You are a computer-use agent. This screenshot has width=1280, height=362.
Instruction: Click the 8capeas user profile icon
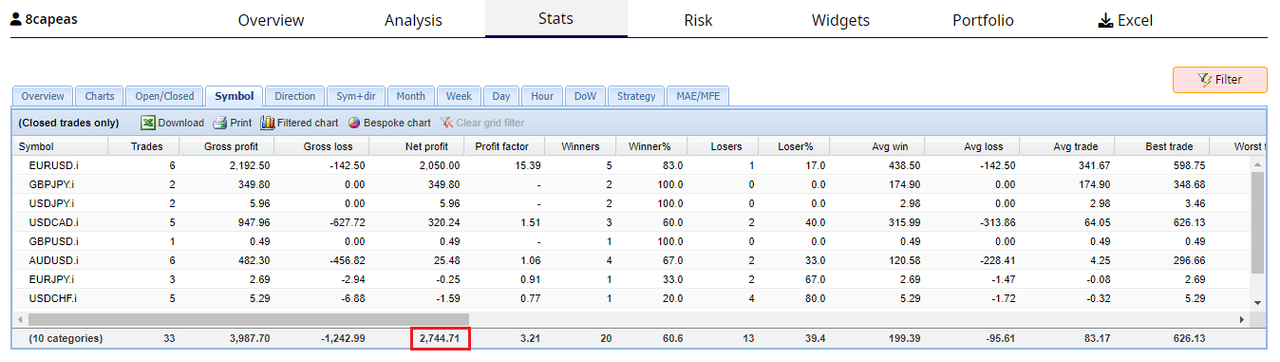pyautogui.click(x=16, y=19)
